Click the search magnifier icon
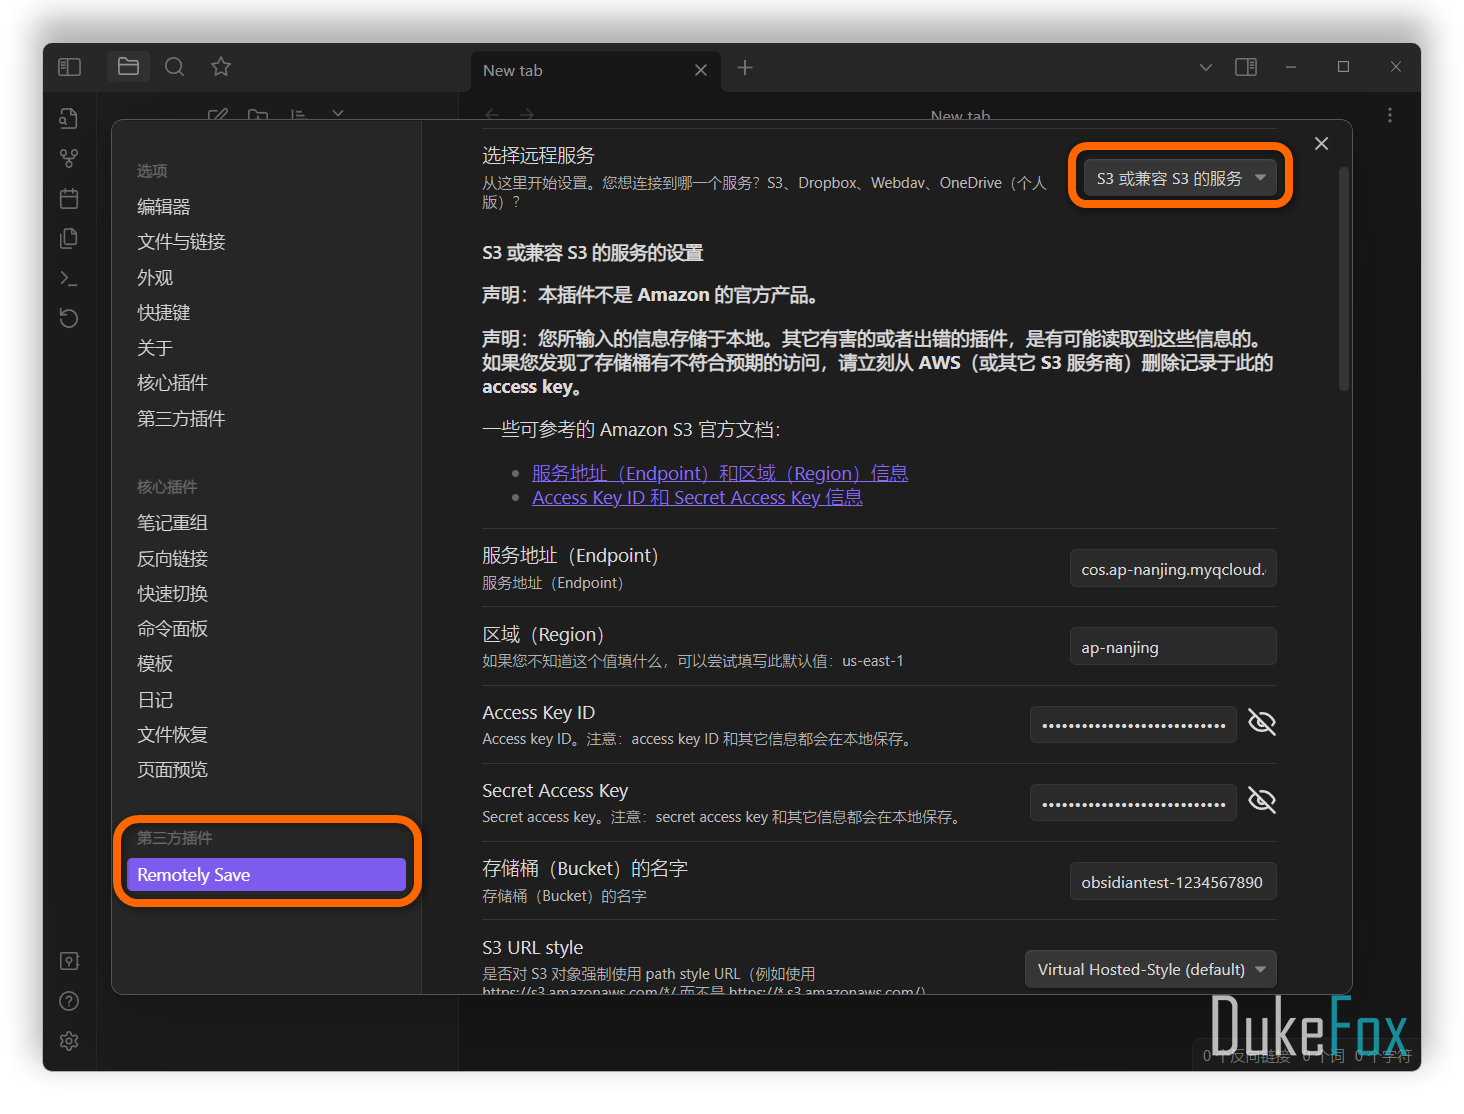The height and width of the screenshot is (1114, 1464). [174, 67]
